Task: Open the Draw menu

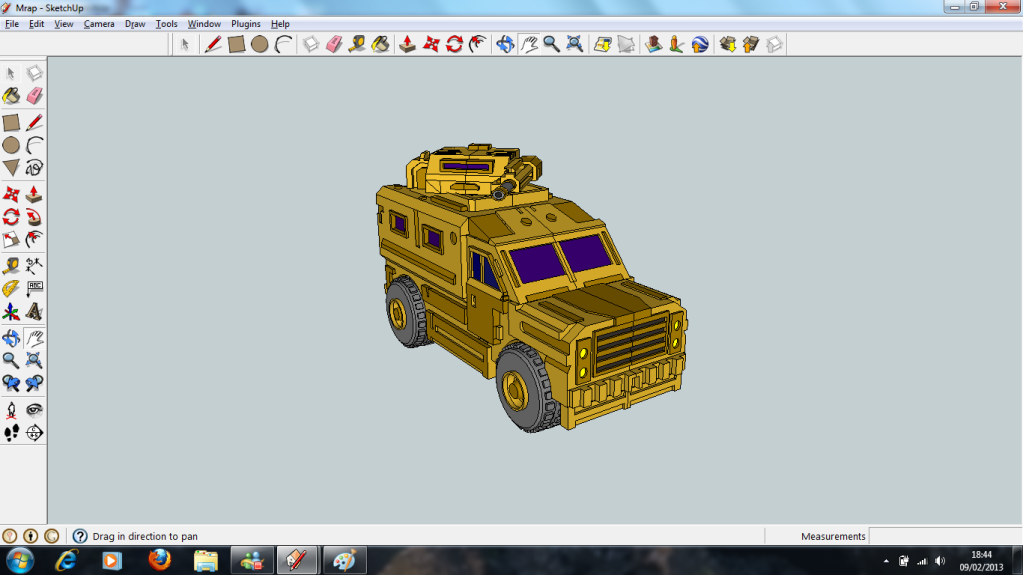Action: pos(135,24)
